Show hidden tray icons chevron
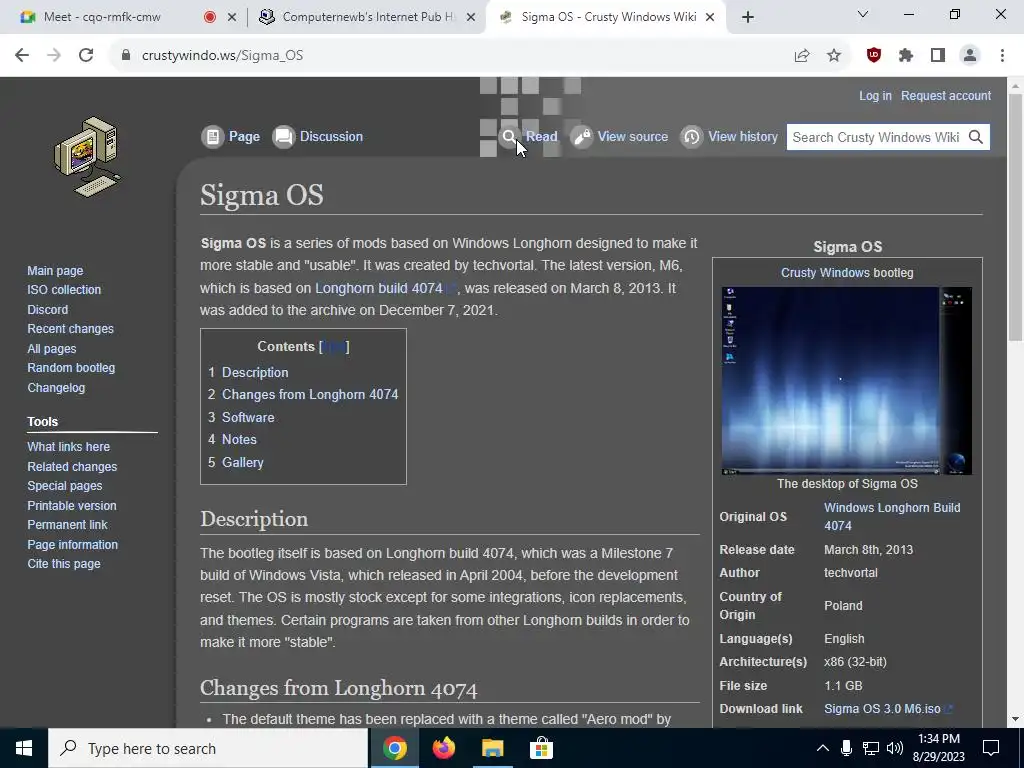Screen dimensions: 1024x768 (x=823, y=748)
